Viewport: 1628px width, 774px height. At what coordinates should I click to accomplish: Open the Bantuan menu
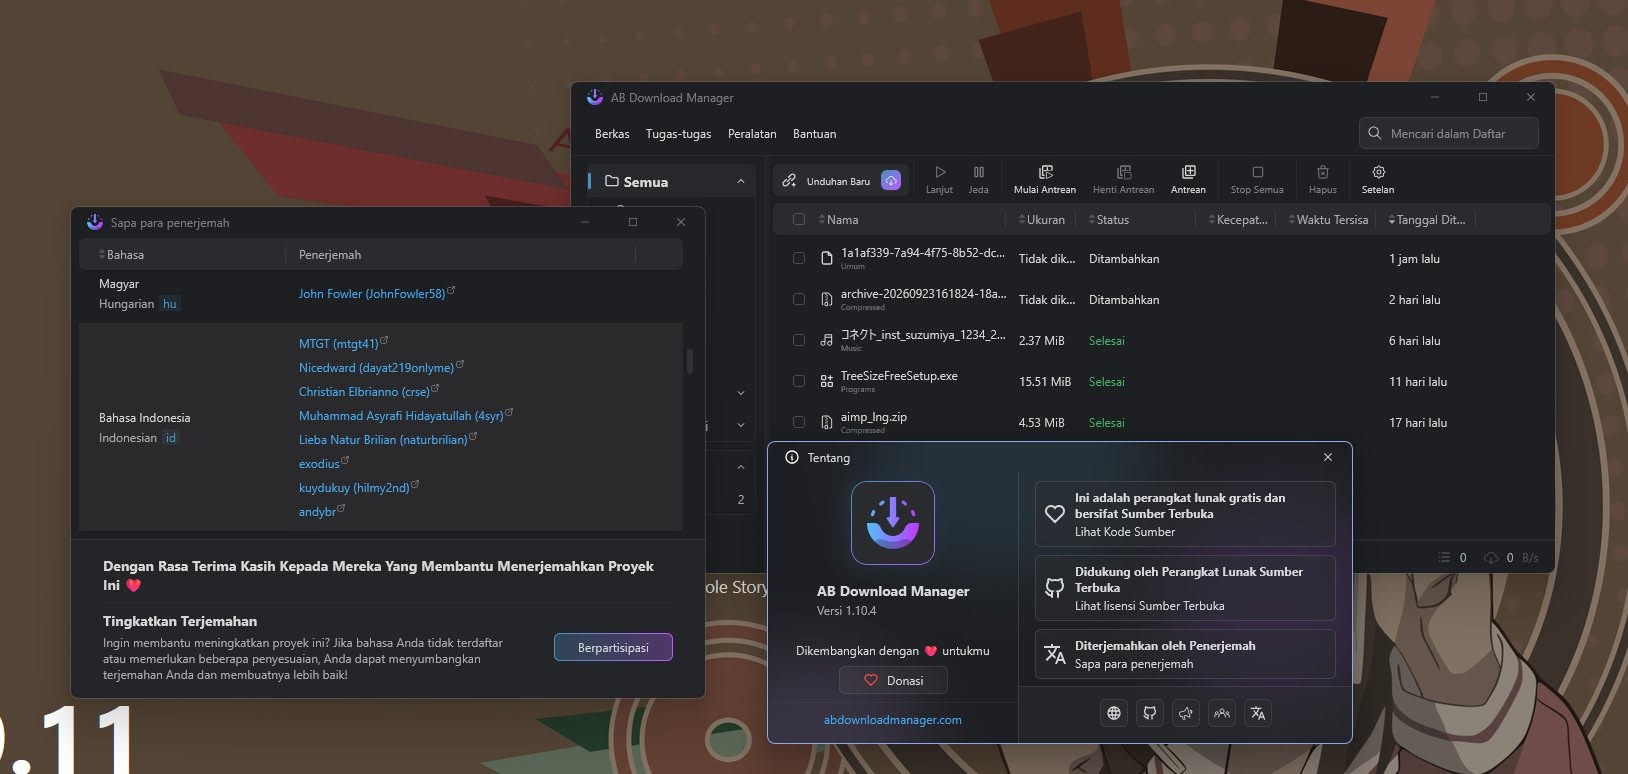pyautogui.click(x=815, y=134)
